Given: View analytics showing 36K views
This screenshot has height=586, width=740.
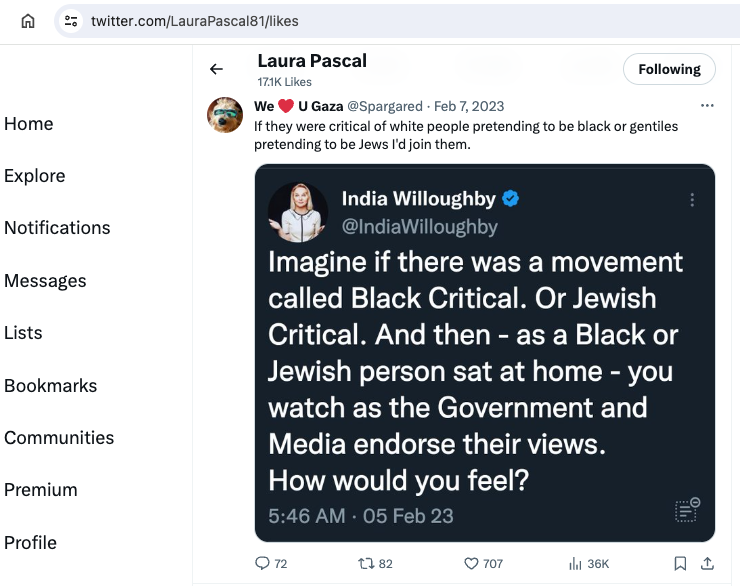Looking at the screenshot, I should point(589,563).
